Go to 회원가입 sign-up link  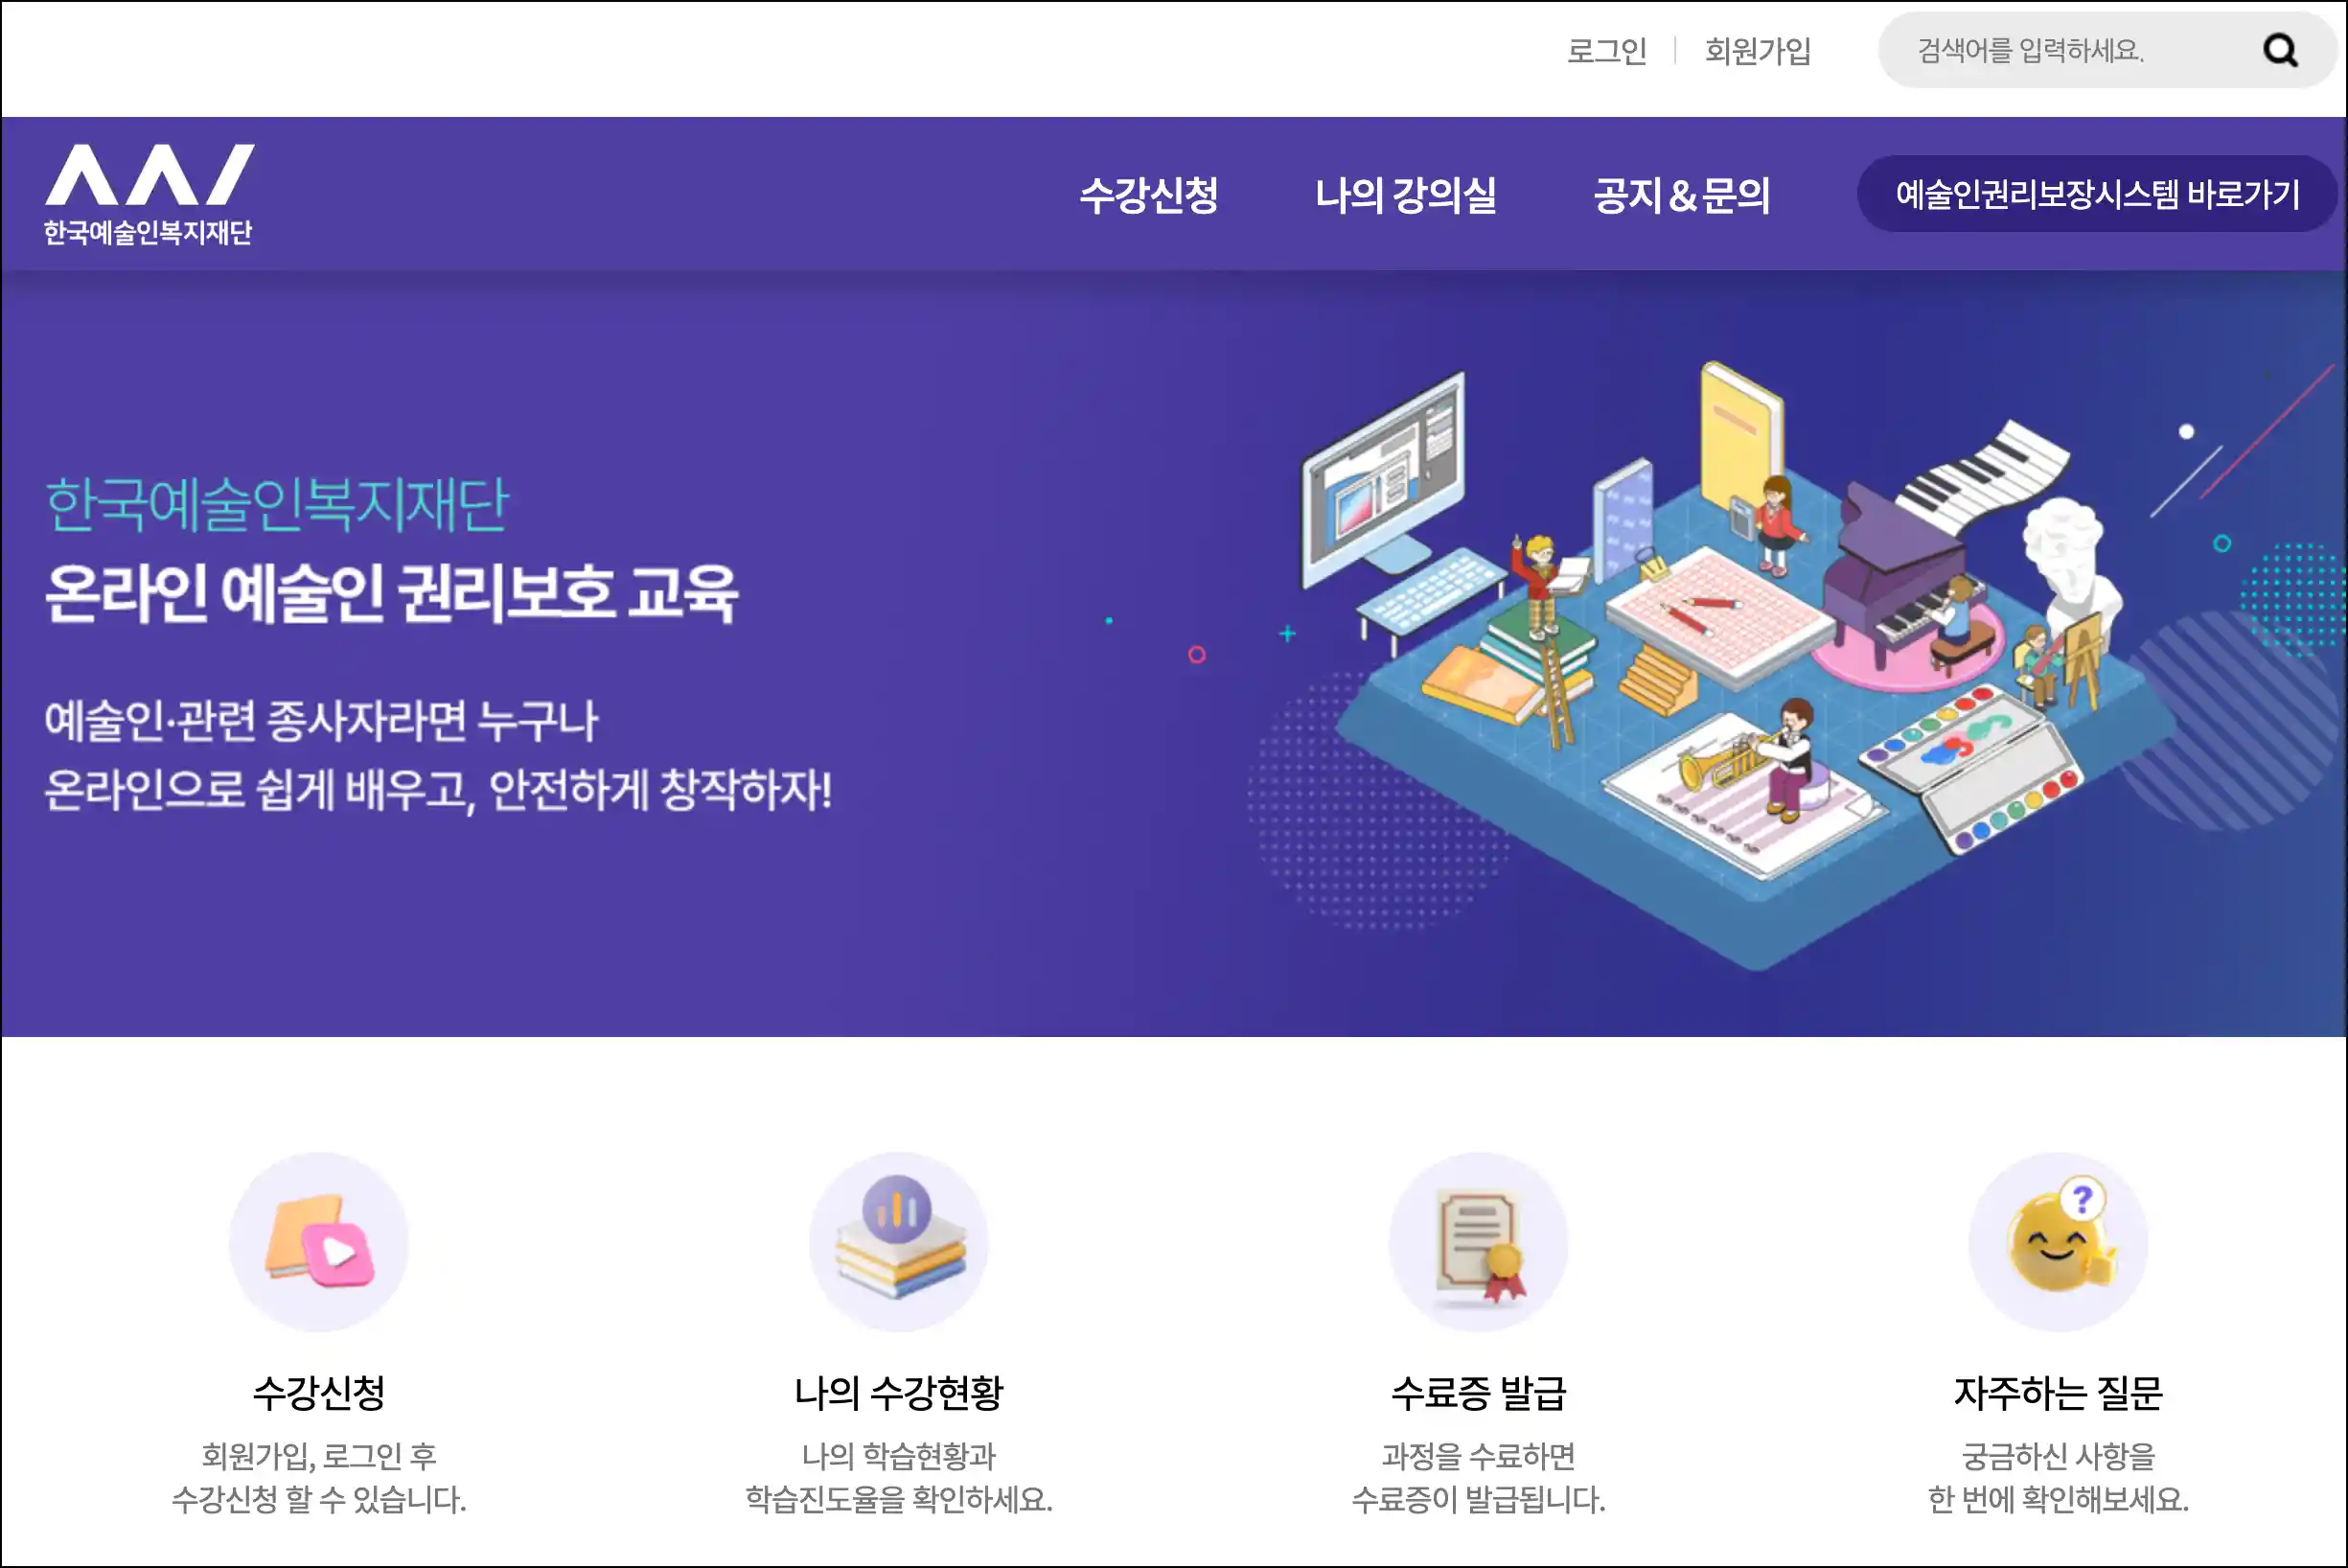[1758, 50]
